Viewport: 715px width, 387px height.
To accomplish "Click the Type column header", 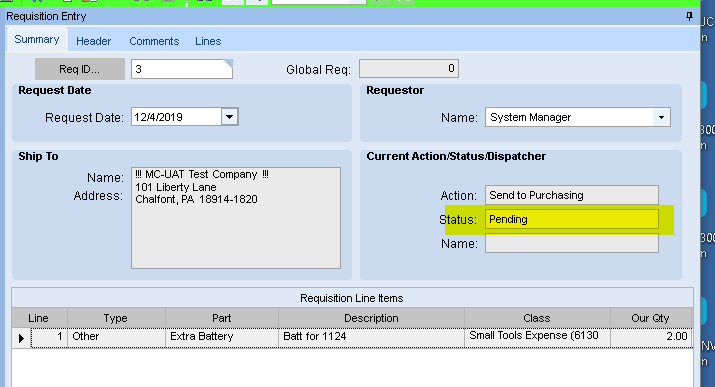I will point(116,318).
